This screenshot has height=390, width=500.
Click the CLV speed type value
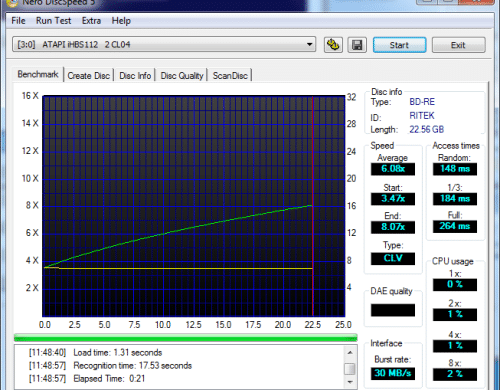393,258
